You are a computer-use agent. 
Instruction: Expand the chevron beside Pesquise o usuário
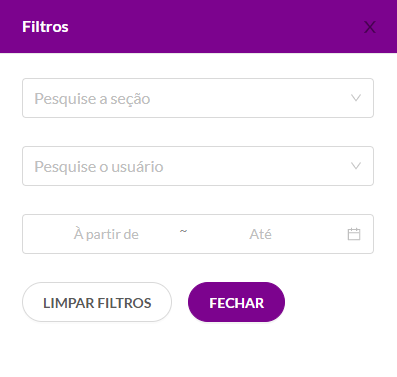point(356,166)
